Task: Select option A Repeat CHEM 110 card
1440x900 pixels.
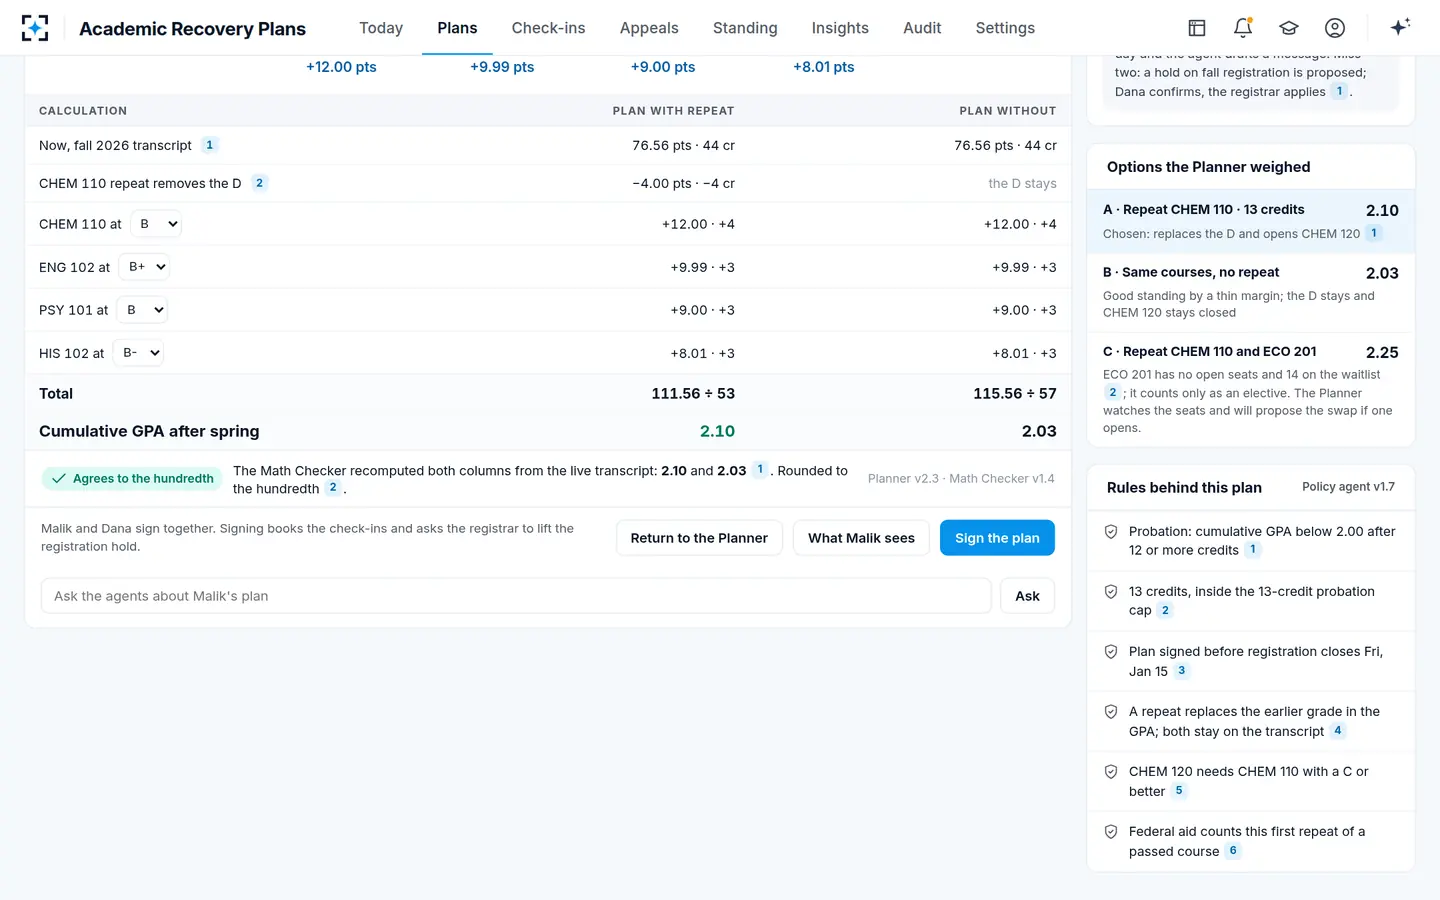Action: coord(1250,221)
